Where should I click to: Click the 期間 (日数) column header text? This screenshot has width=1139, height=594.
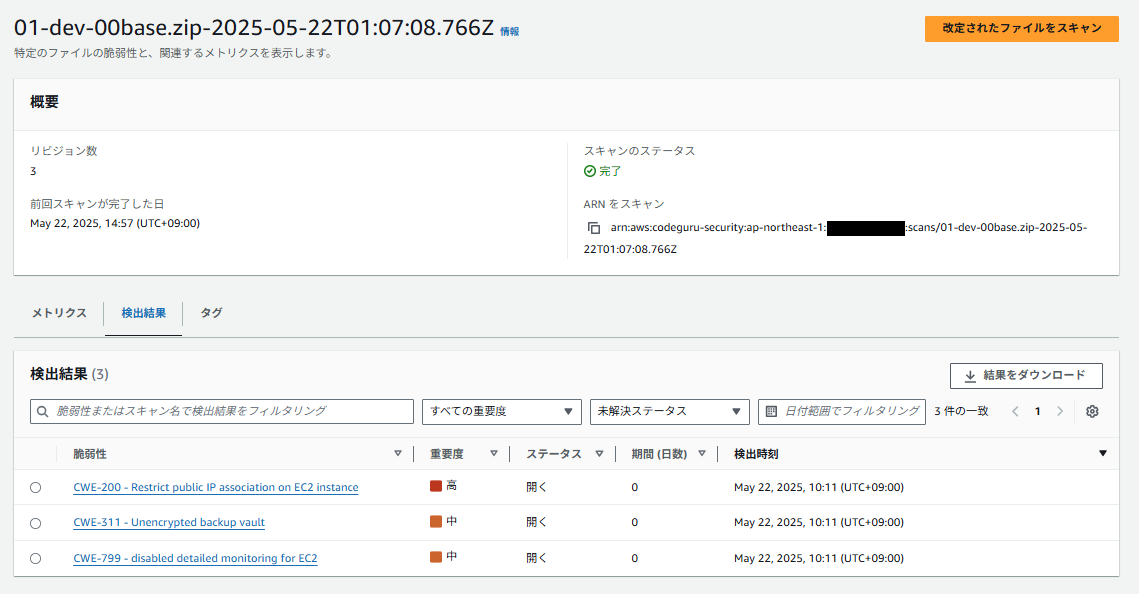click(659, 454)
